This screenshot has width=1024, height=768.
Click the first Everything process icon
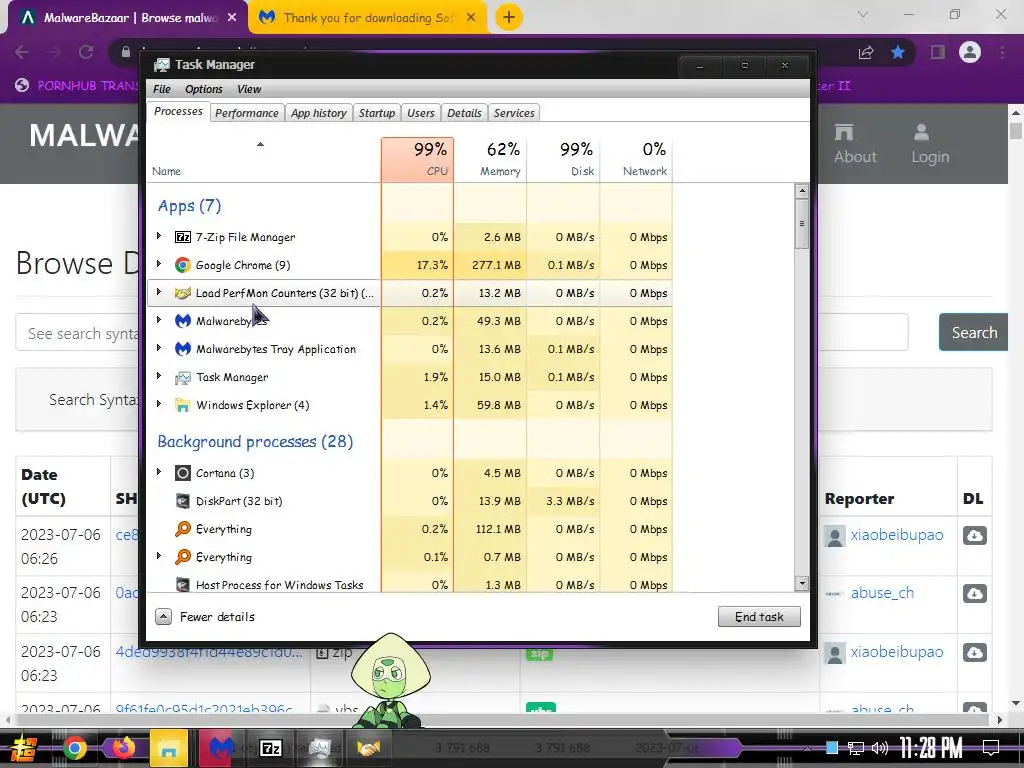pyautogui.click(x=183, y=529)
